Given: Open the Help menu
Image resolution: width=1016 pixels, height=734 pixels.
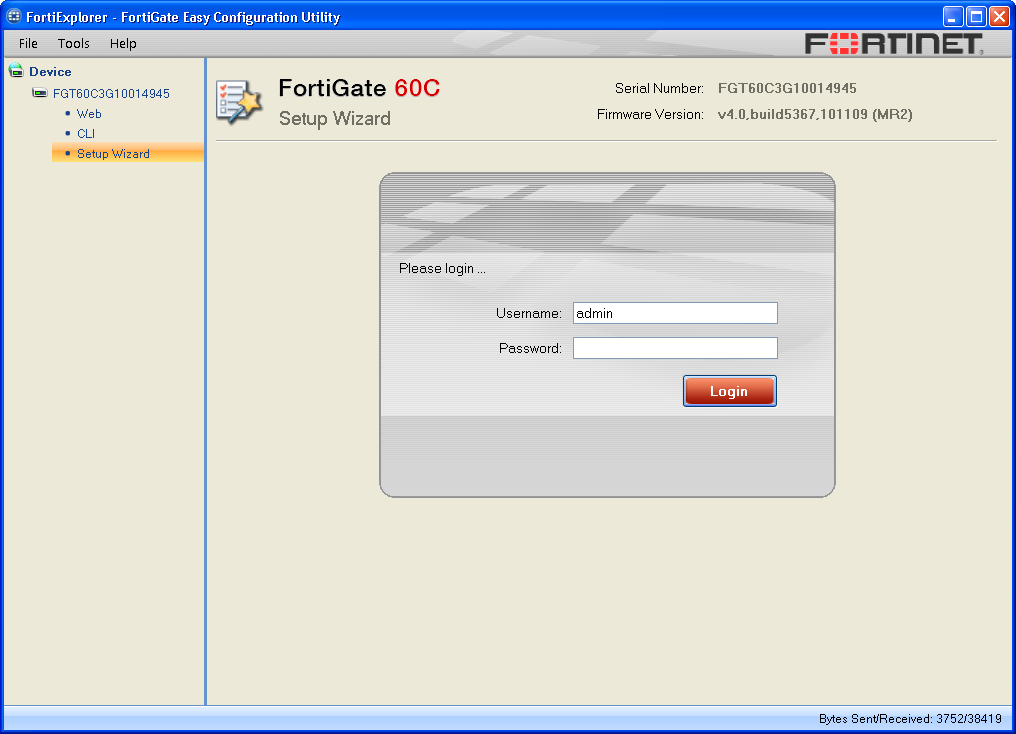Looking at the screenshot, I should coord(123,43).
